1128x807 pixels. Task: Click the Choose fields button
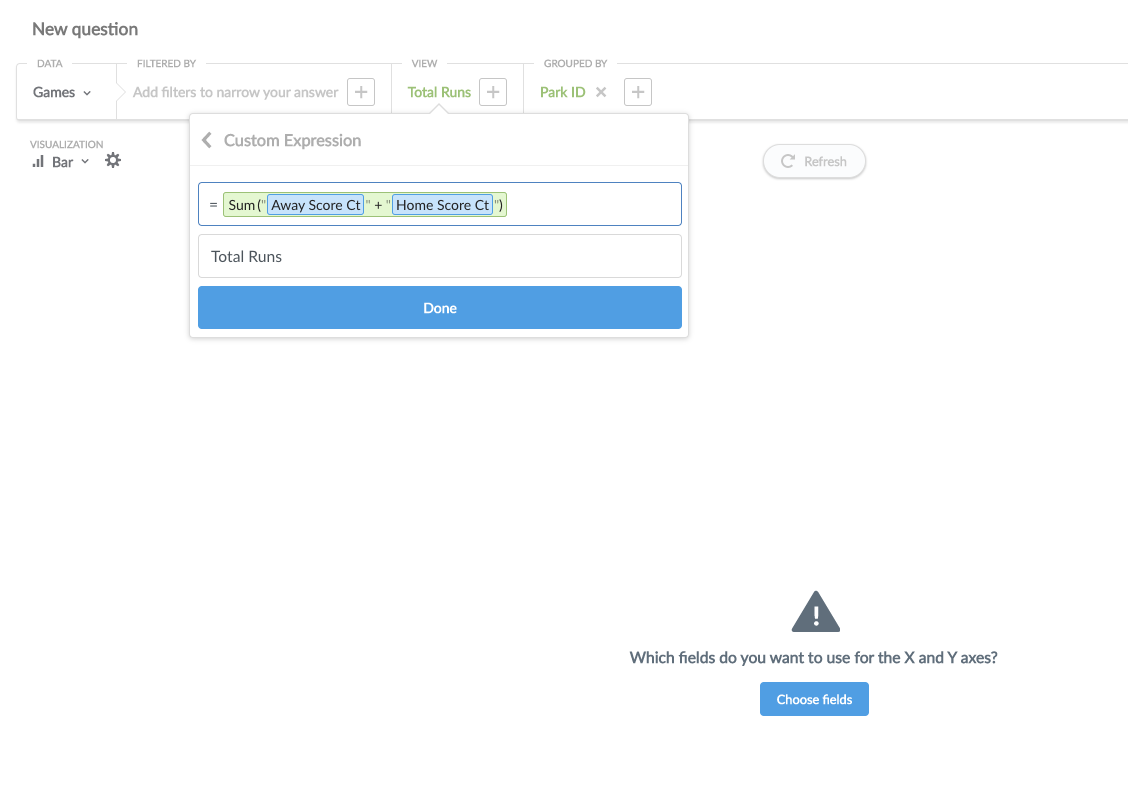(814, 699)
